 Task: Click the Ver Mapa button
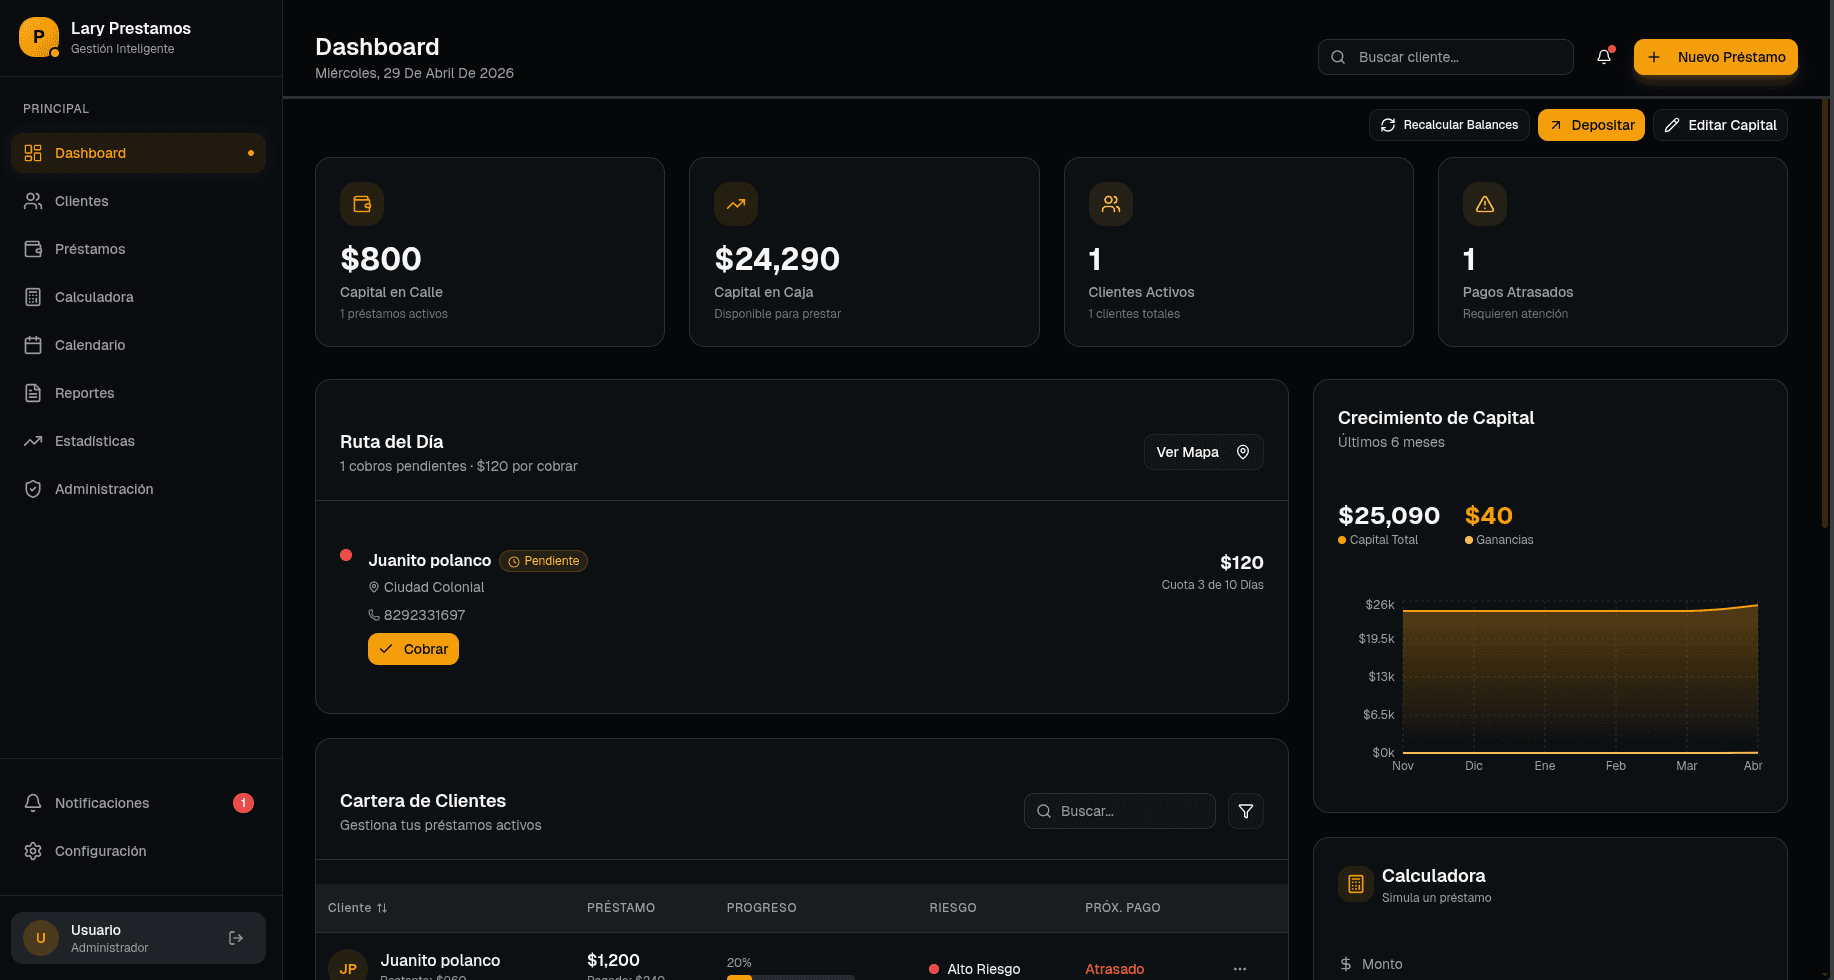coord(1202,452)
